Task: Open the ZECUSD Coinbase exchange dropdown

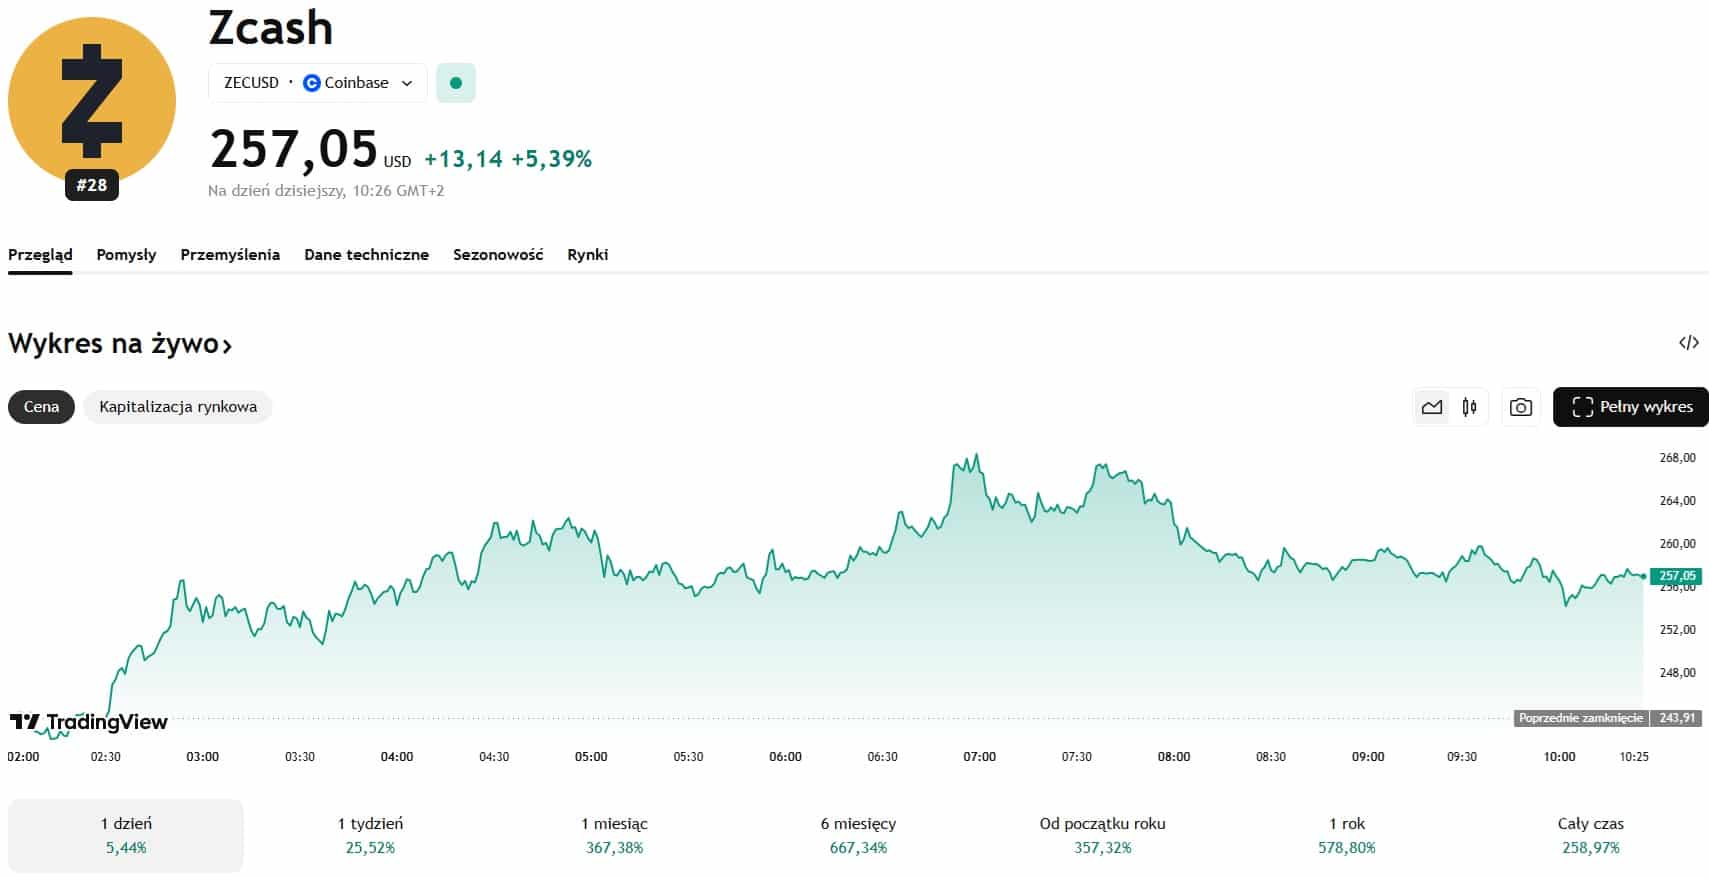Action: point(317,83)
